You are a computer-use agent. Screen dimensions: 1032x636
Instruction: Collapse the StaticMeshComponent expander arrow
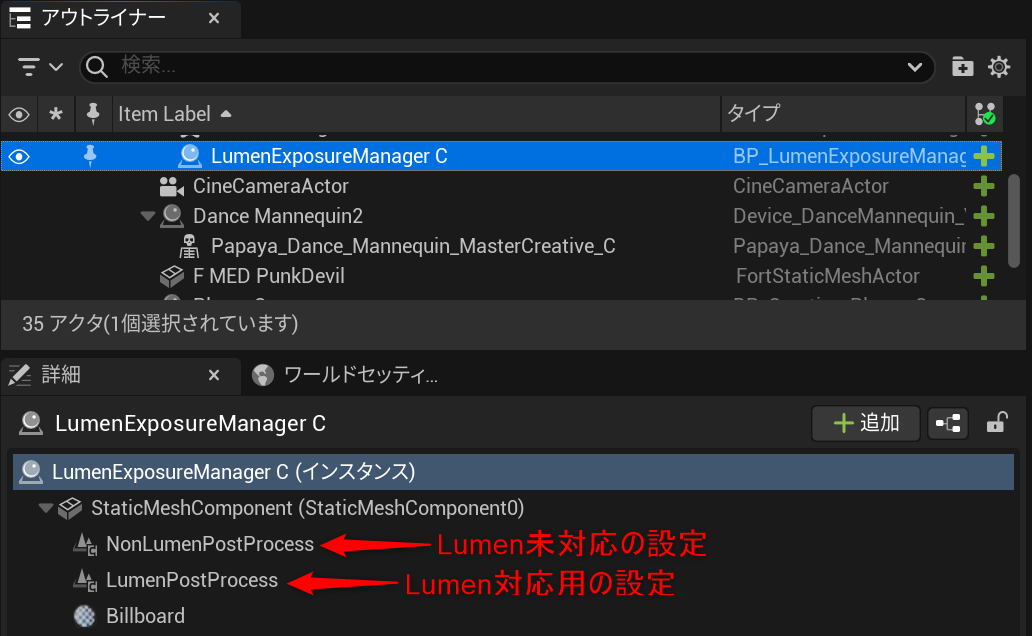[45, 508]
